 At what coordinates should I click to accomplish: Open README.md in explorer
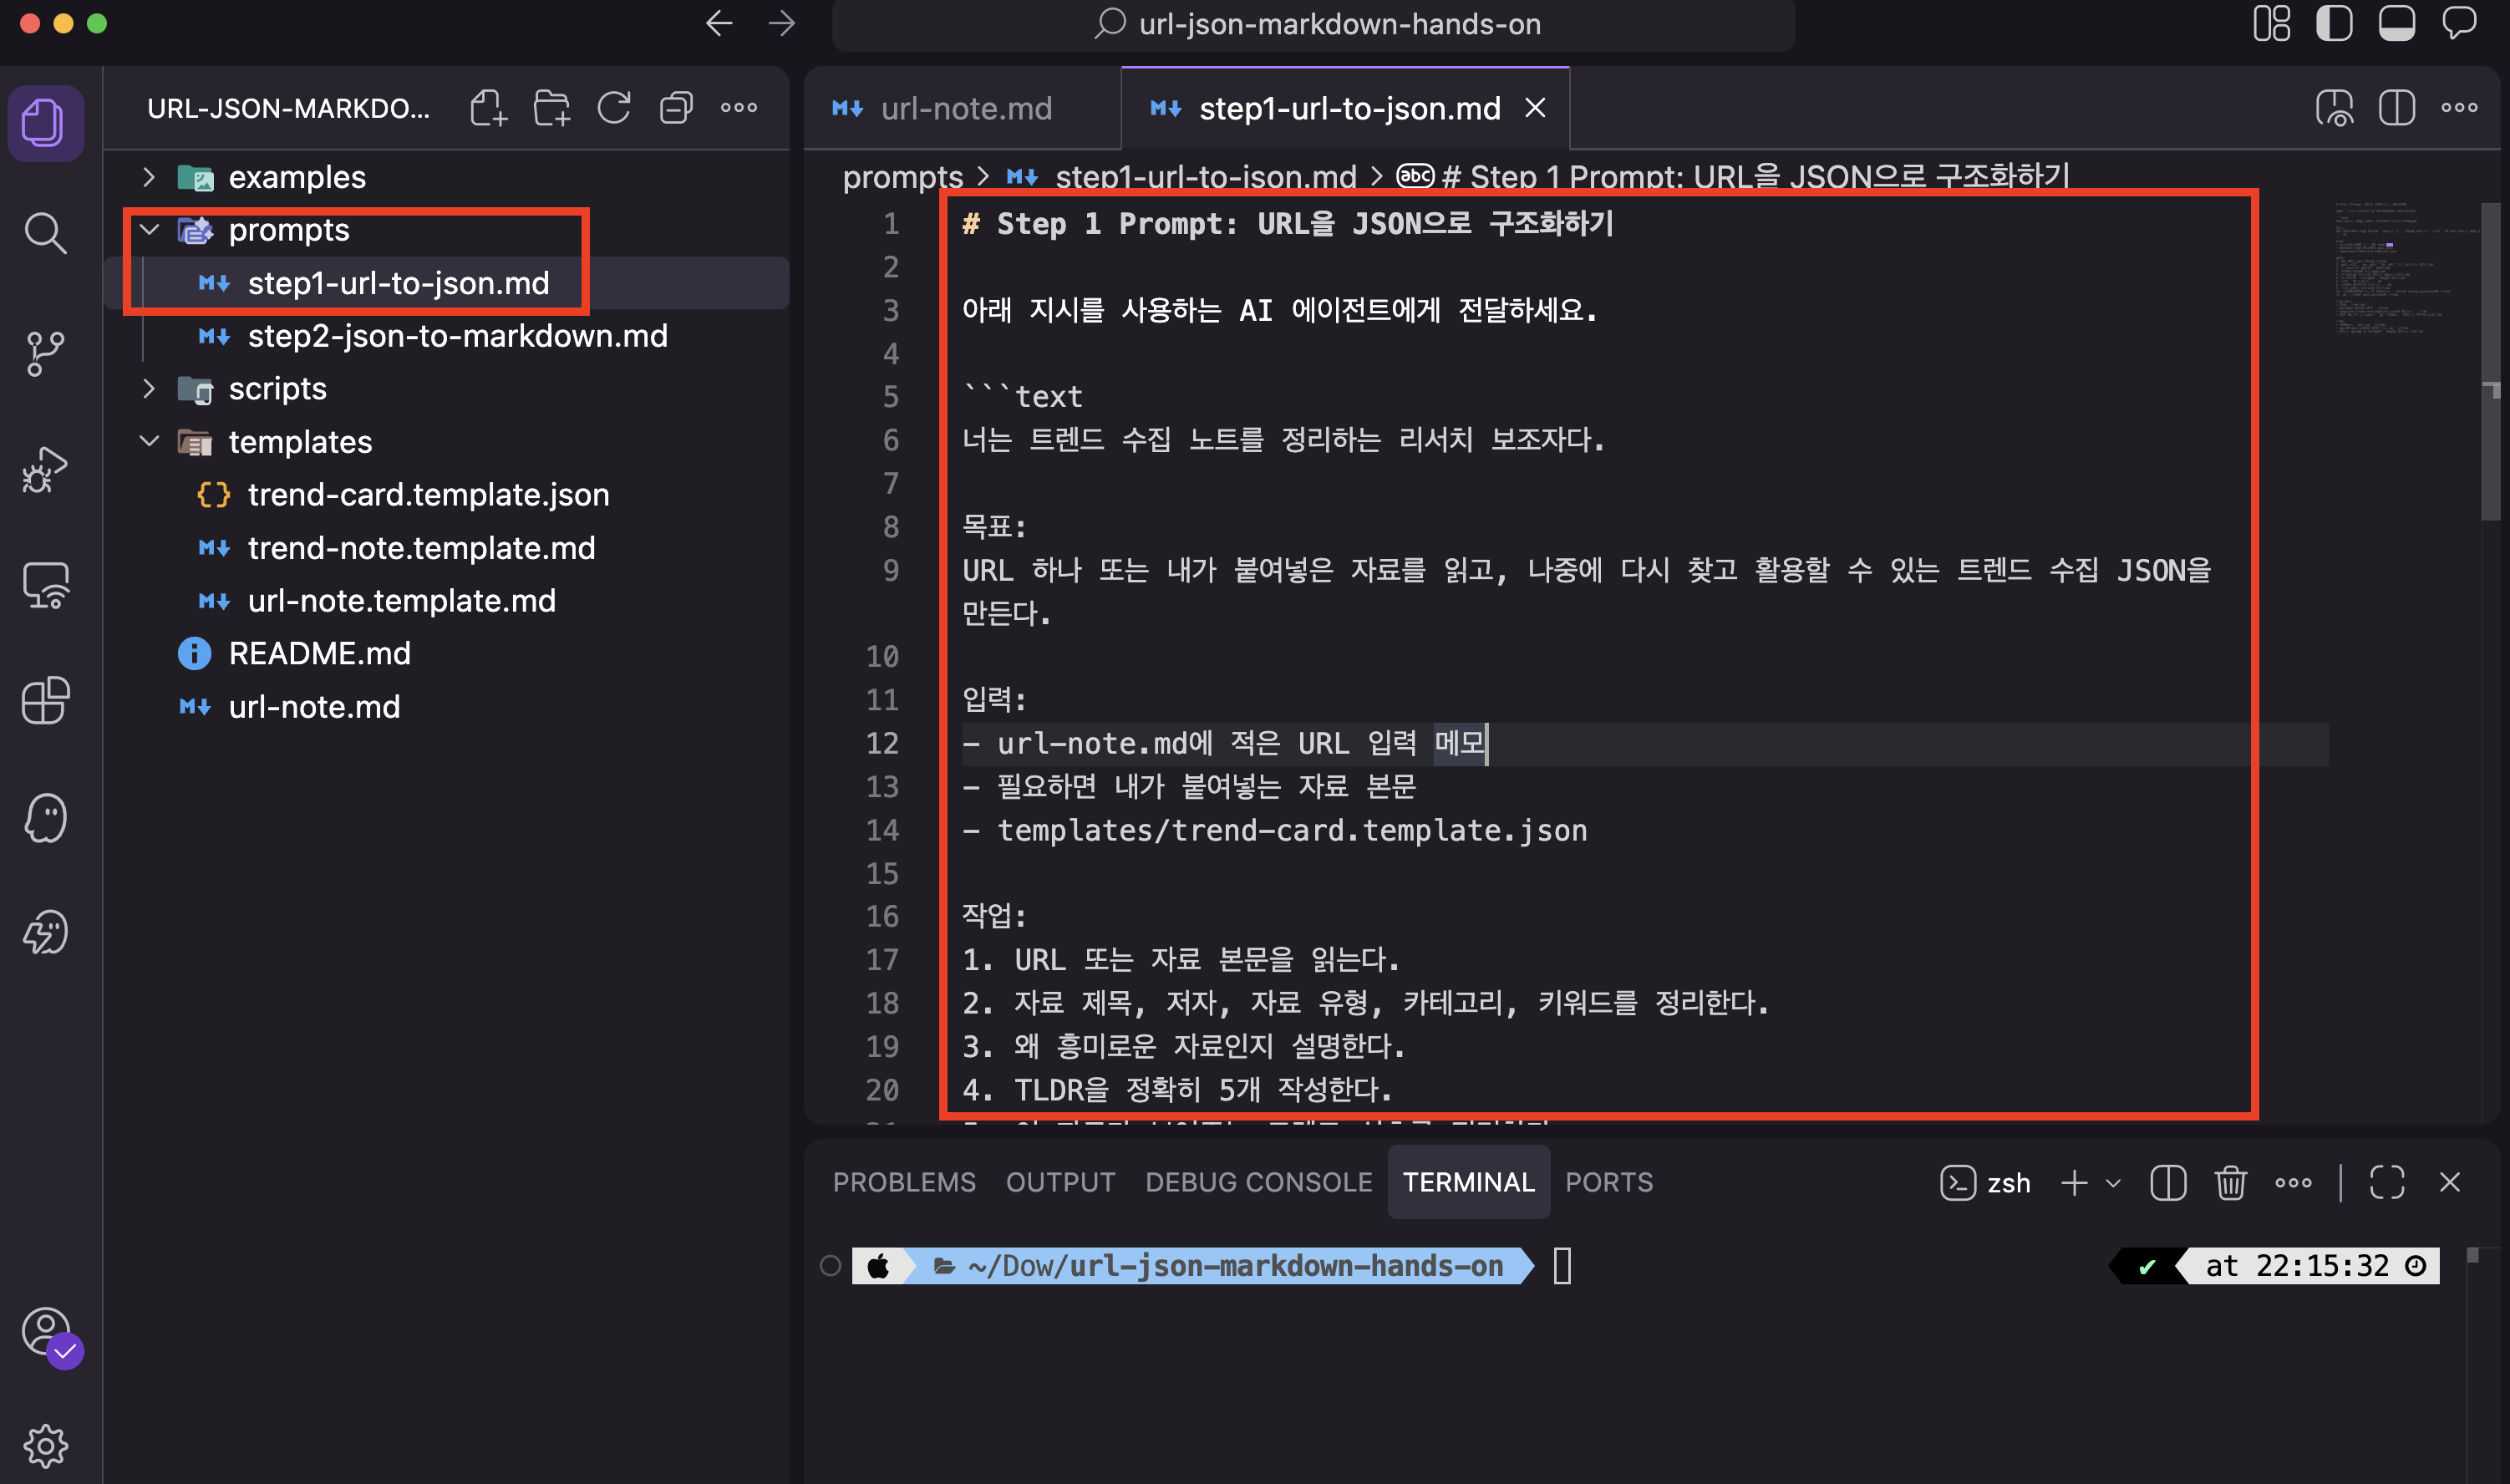[x=448, y=654]
